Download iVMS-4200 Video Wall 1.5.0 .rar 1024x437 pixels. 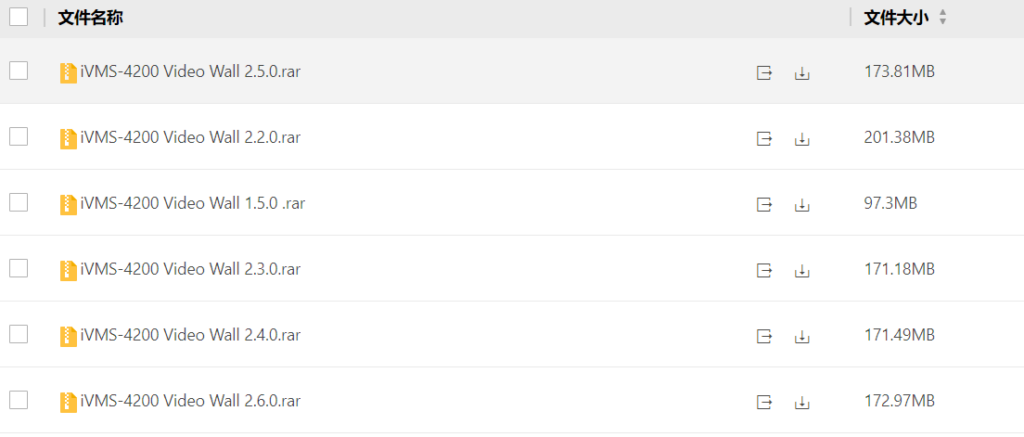[x=801, y=204]
